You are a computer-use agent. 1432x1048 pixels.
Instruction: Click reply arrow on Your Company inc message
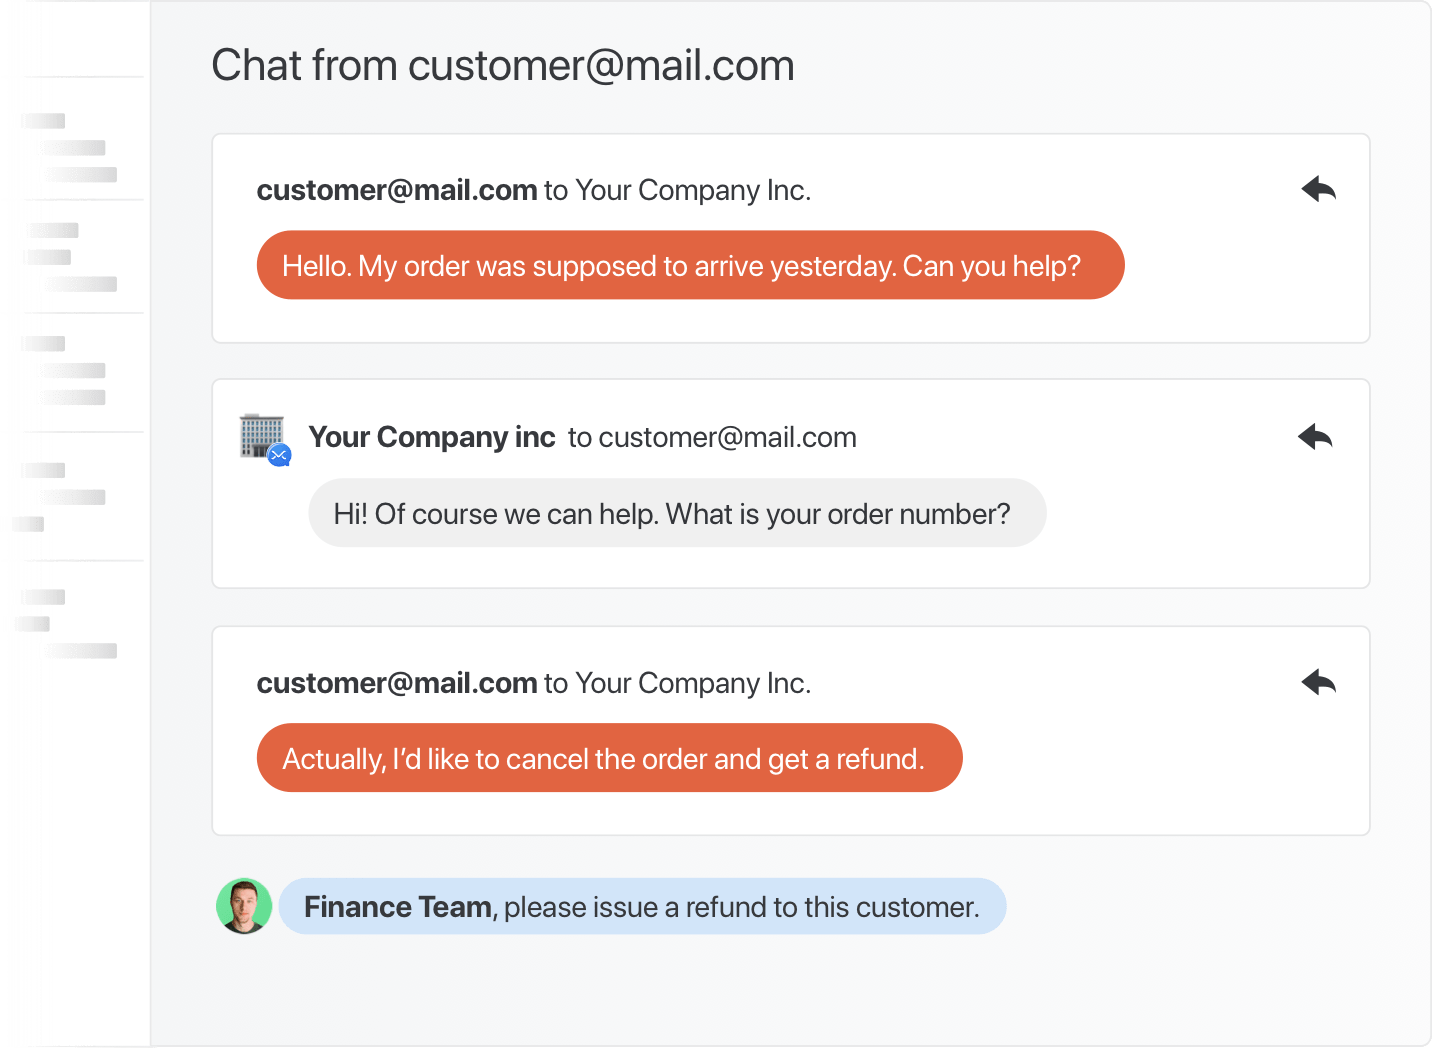pyautogui.click(x=1315, y=437)
